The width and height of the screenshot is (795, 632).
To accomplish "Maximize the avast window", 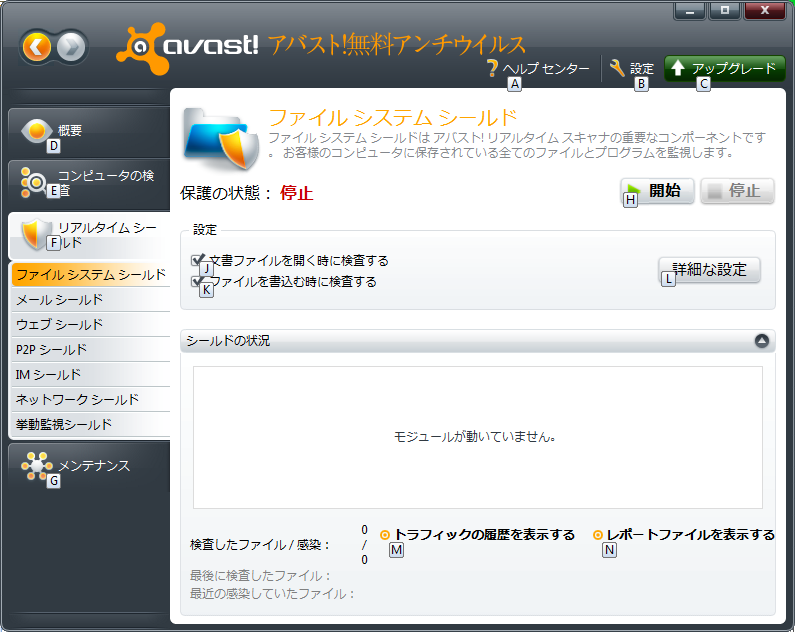I will click(725, 11).
